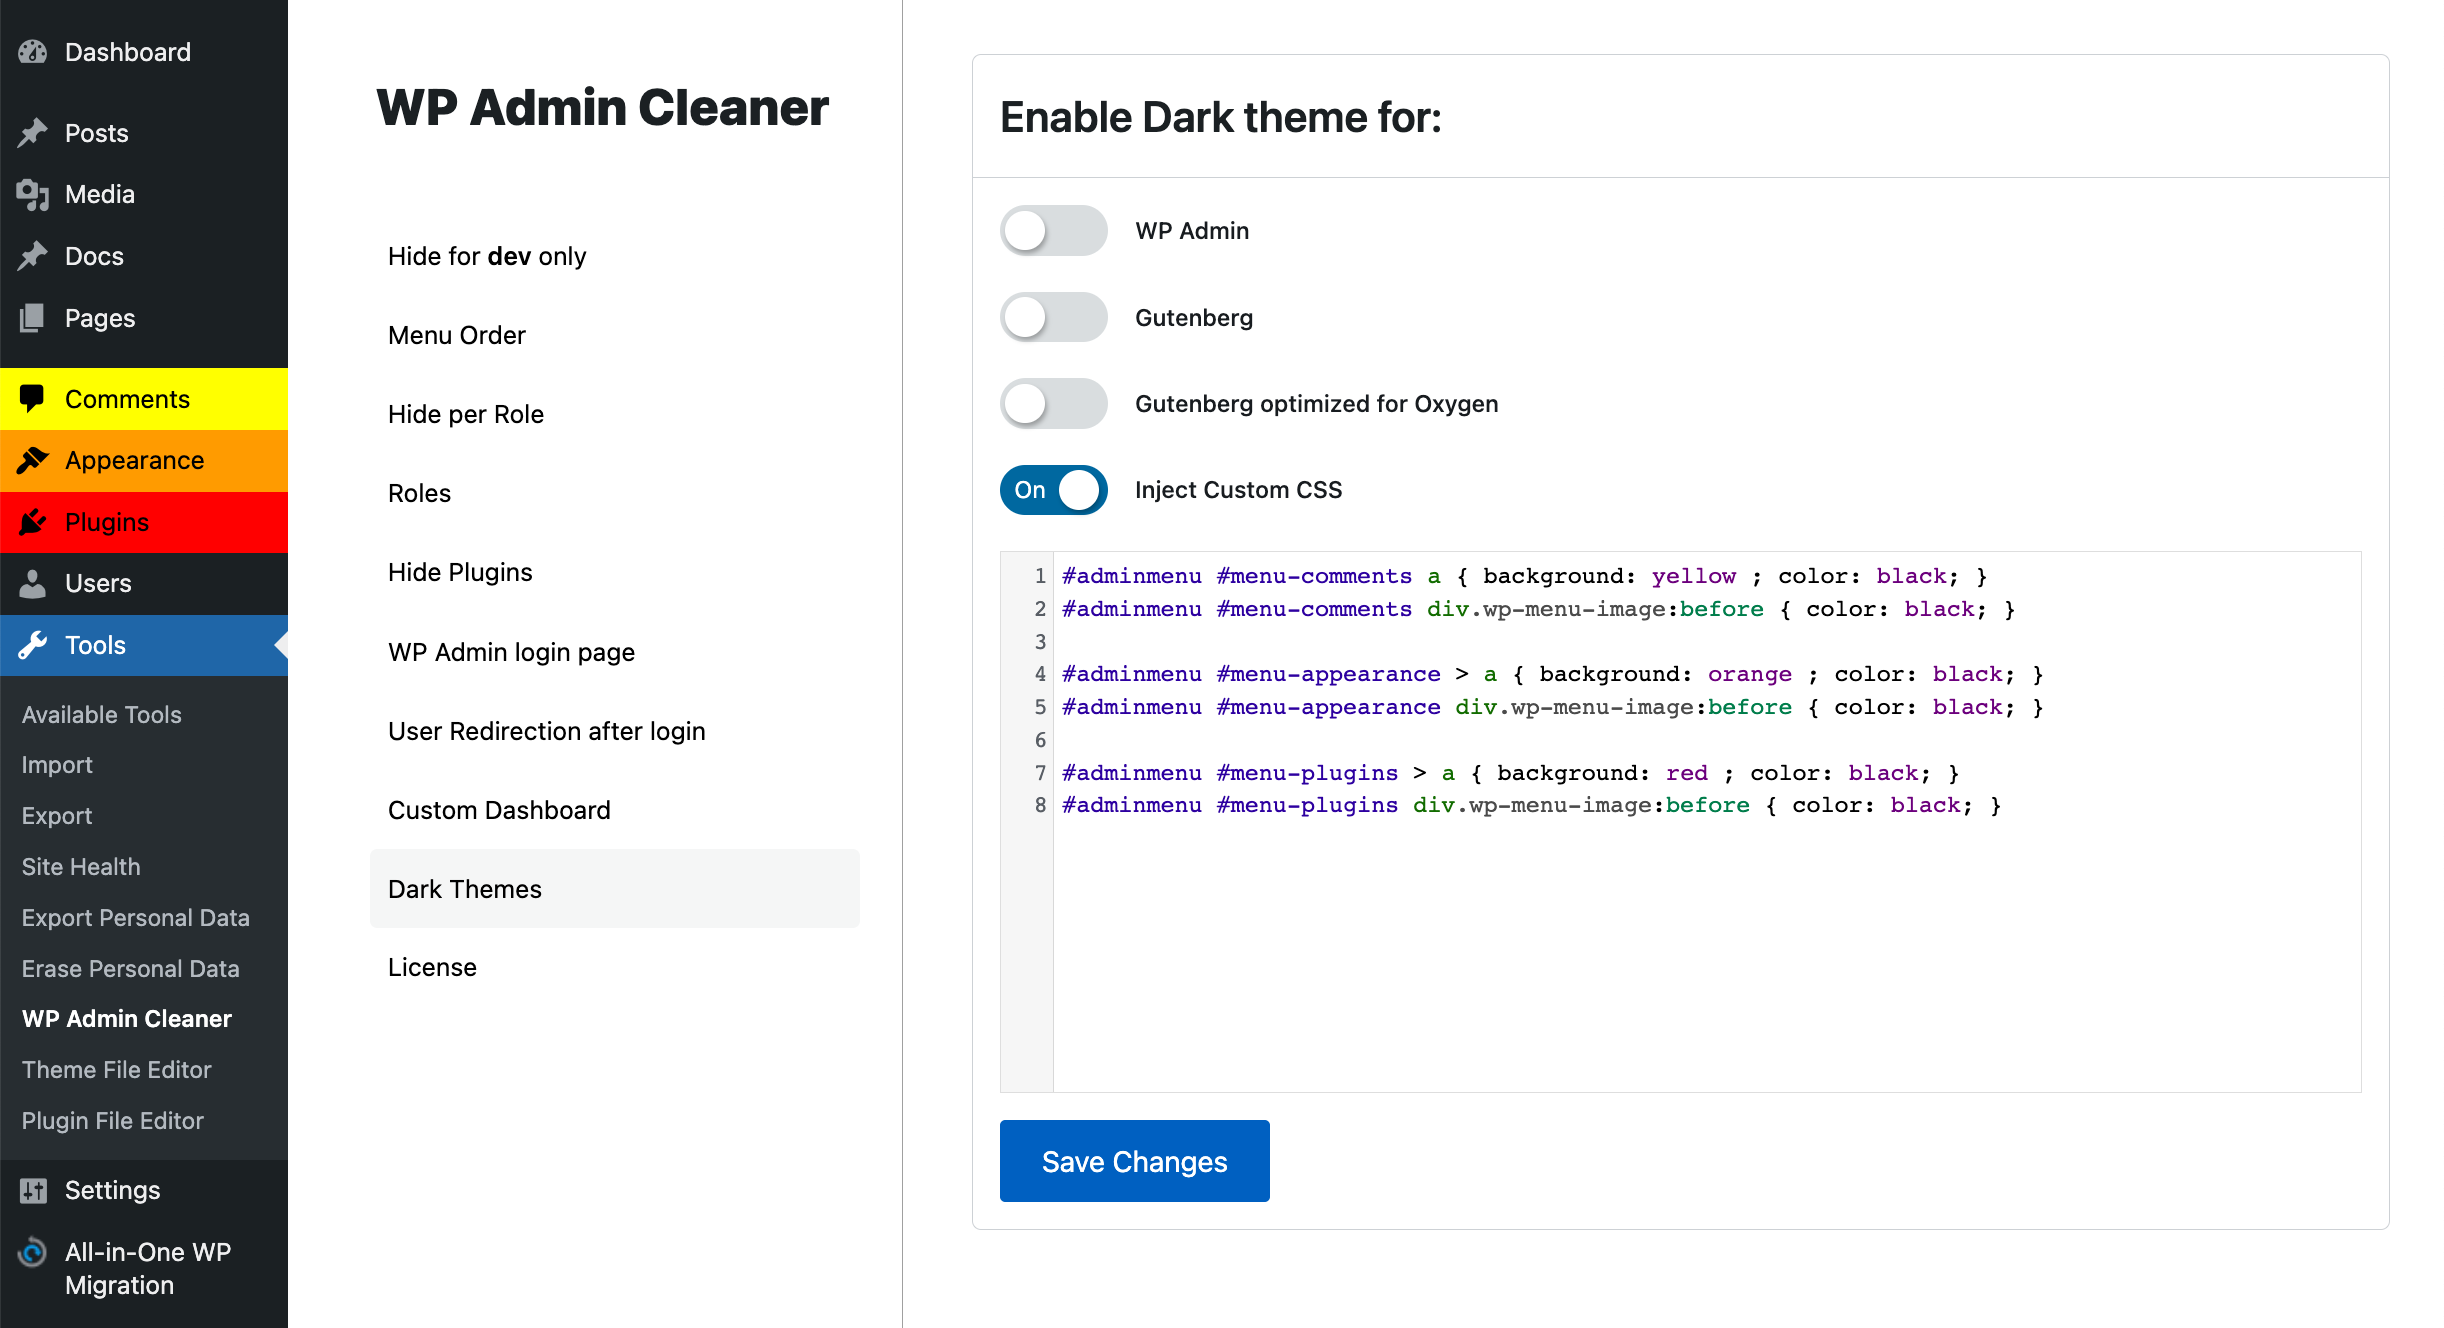The width and height of the screenshot is (2444, 1328).
Task: Go to Export submenu link
Action: (57, 816)
